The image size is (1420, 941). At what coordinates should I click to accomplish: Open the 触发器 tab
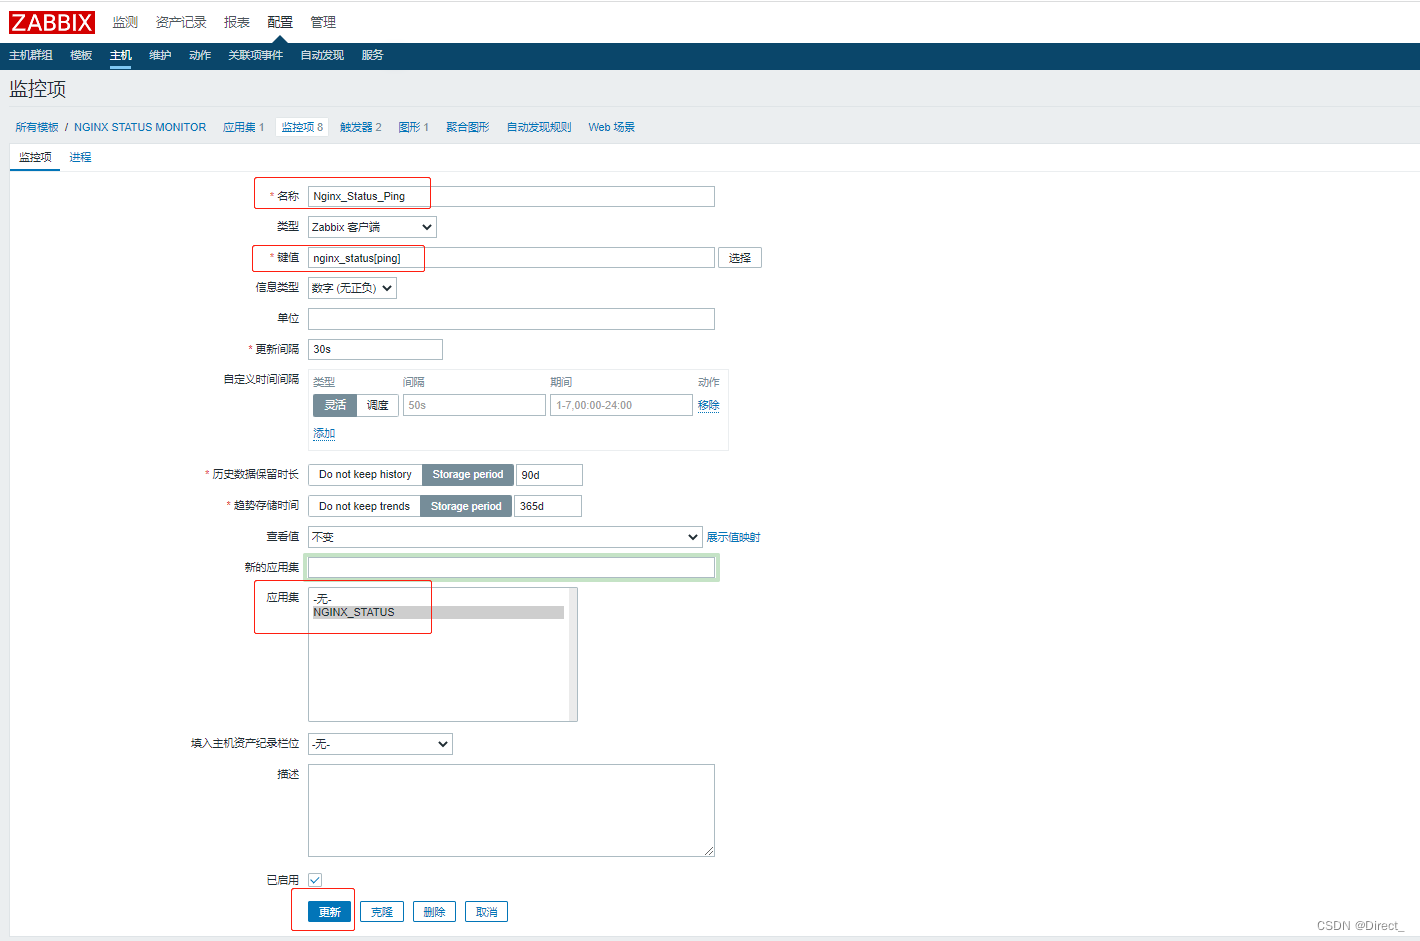pos(360,127)
